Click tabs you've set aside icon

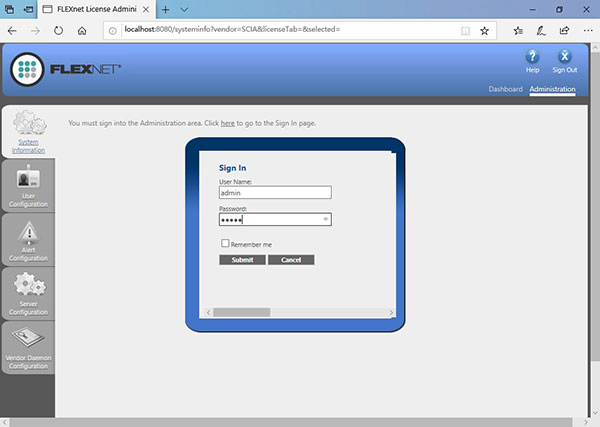click(10, 10)
